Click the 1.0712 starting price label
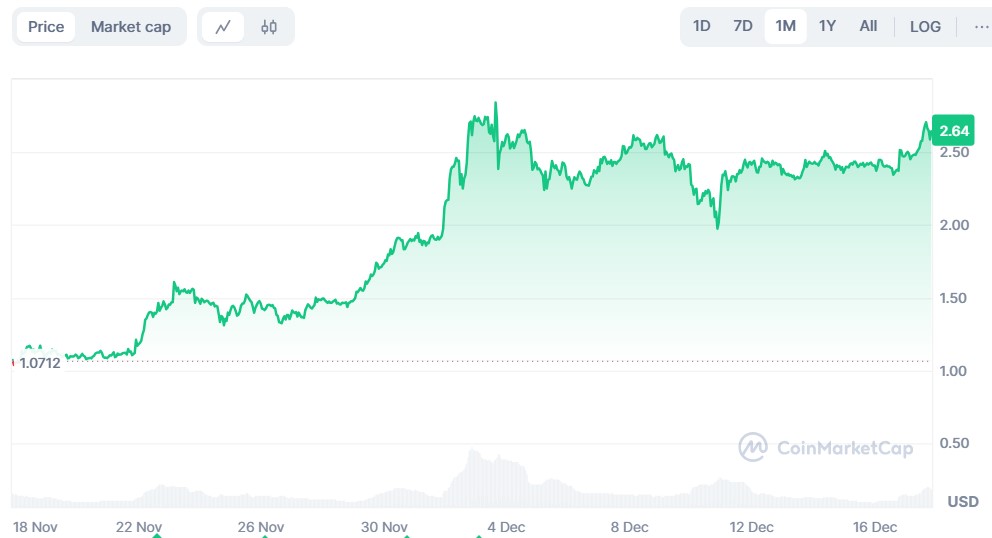 click(x=40, y=363)
